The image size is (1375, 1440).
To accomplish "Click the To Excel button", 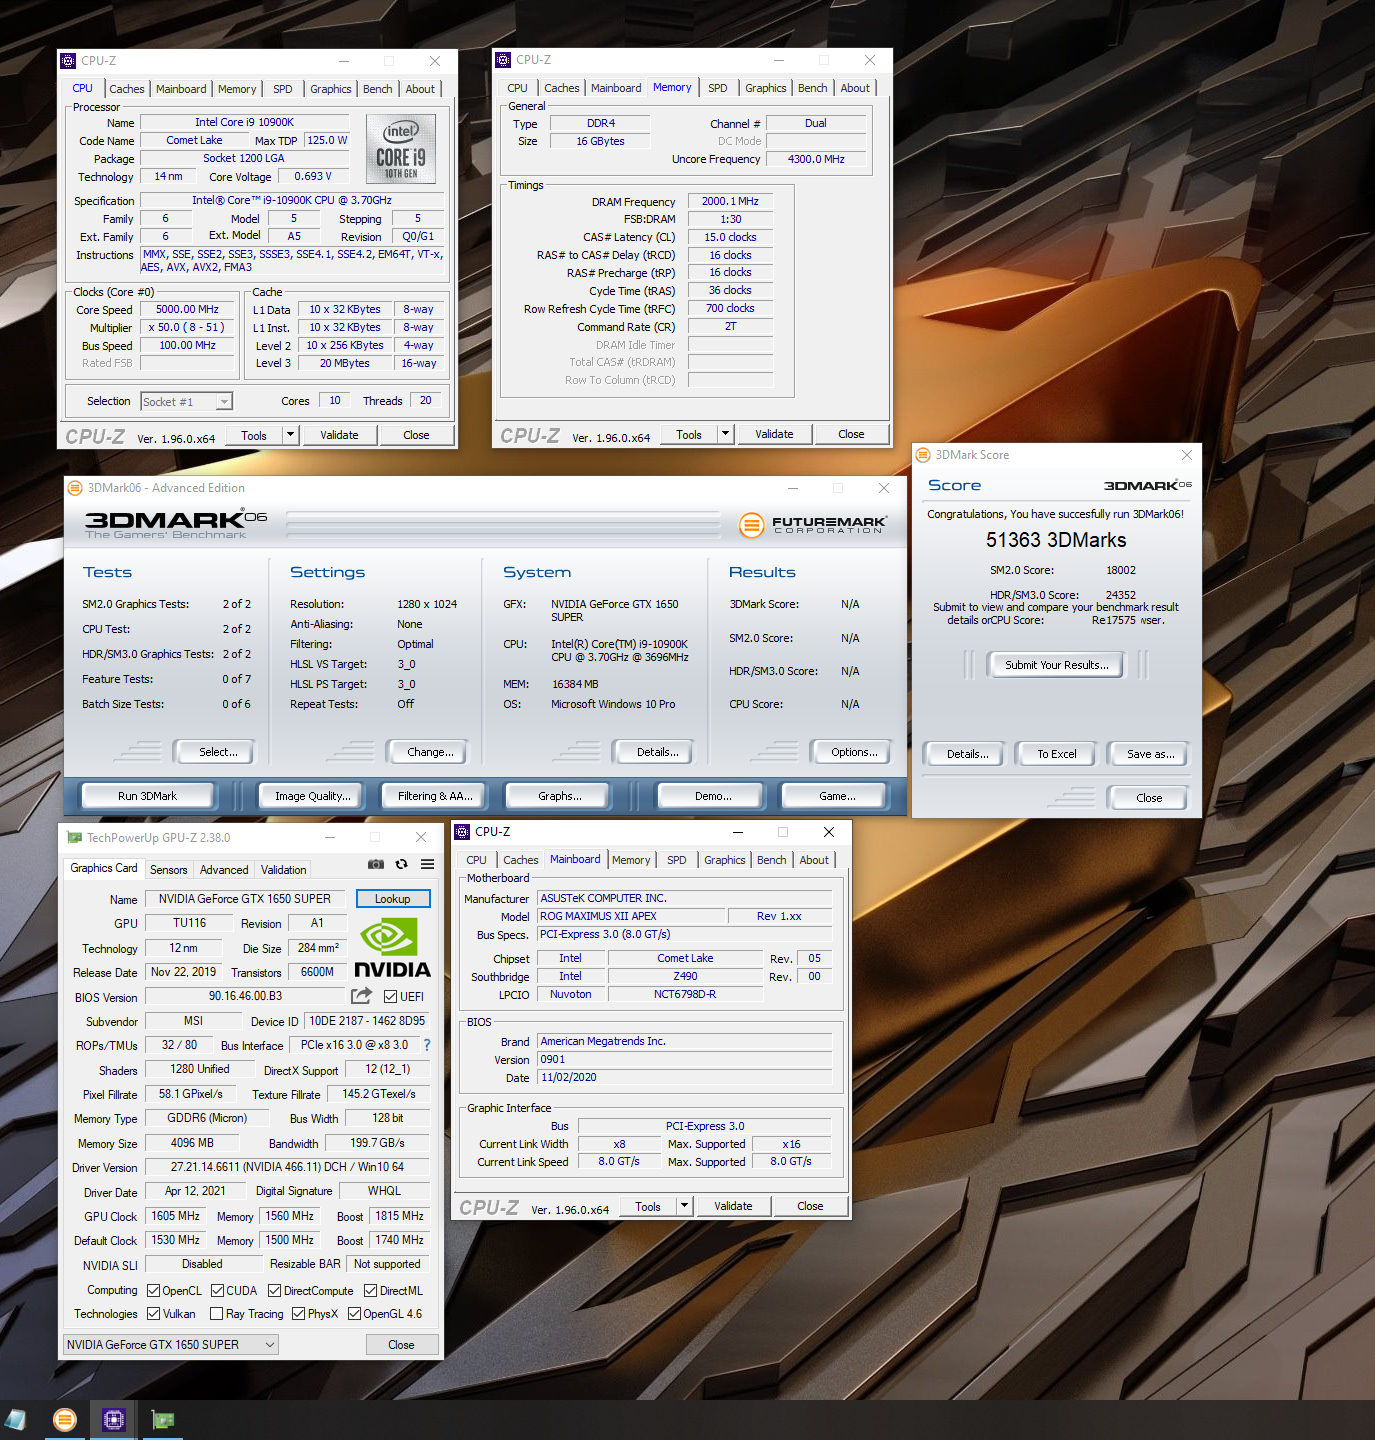I will pyautogui.click(x=1056, y=754).
